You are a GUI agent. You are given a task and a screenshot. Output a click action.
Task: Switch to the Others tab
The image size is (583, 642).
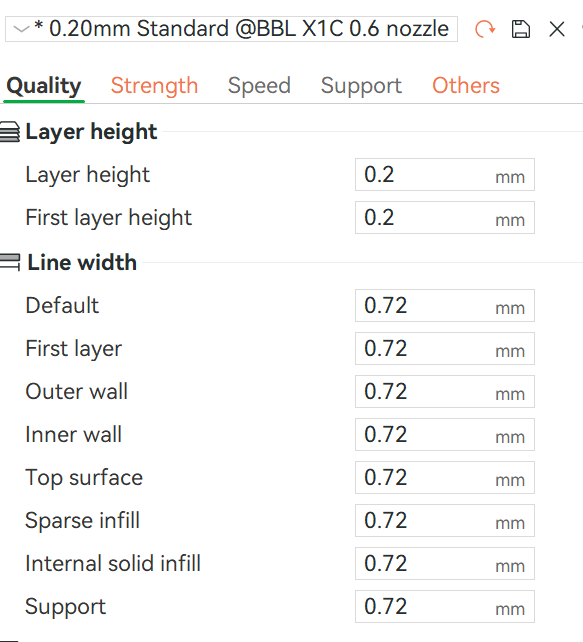466,86
